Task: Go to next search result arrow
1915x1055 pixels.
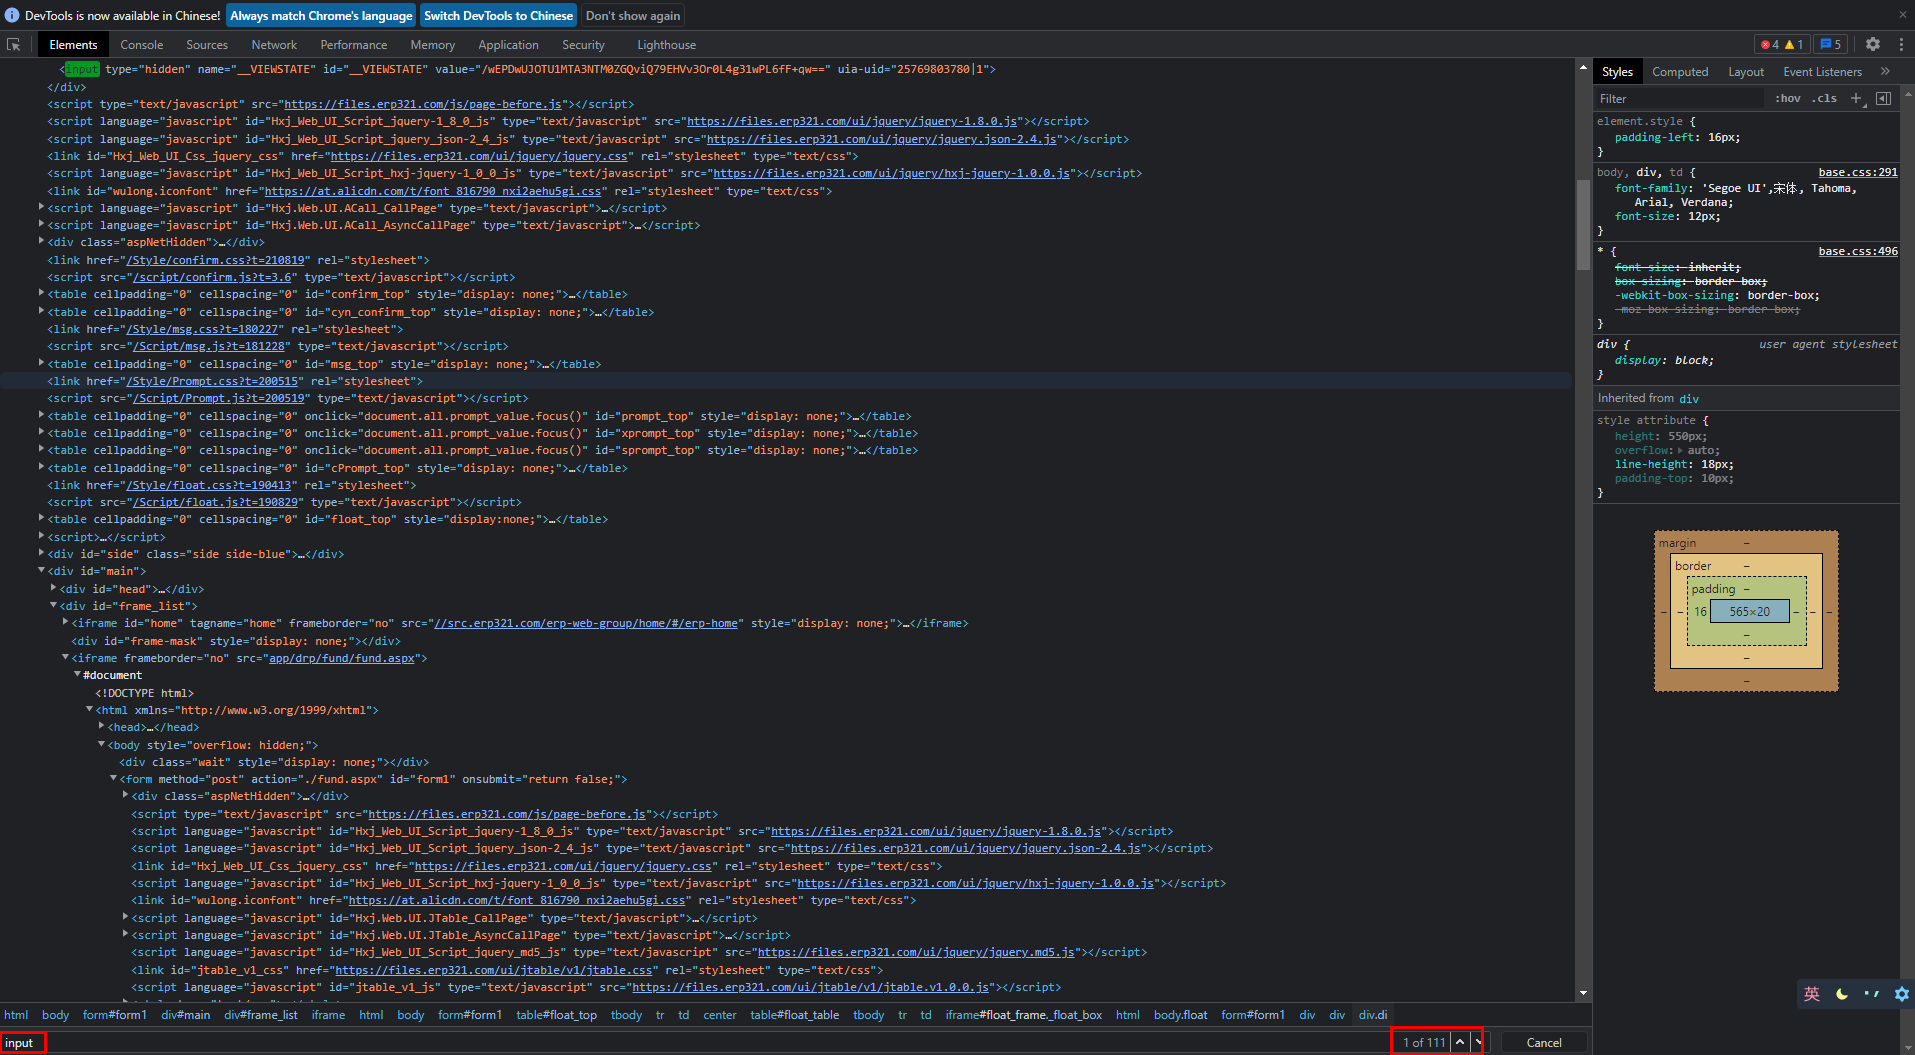Action: point(1478,1042)
